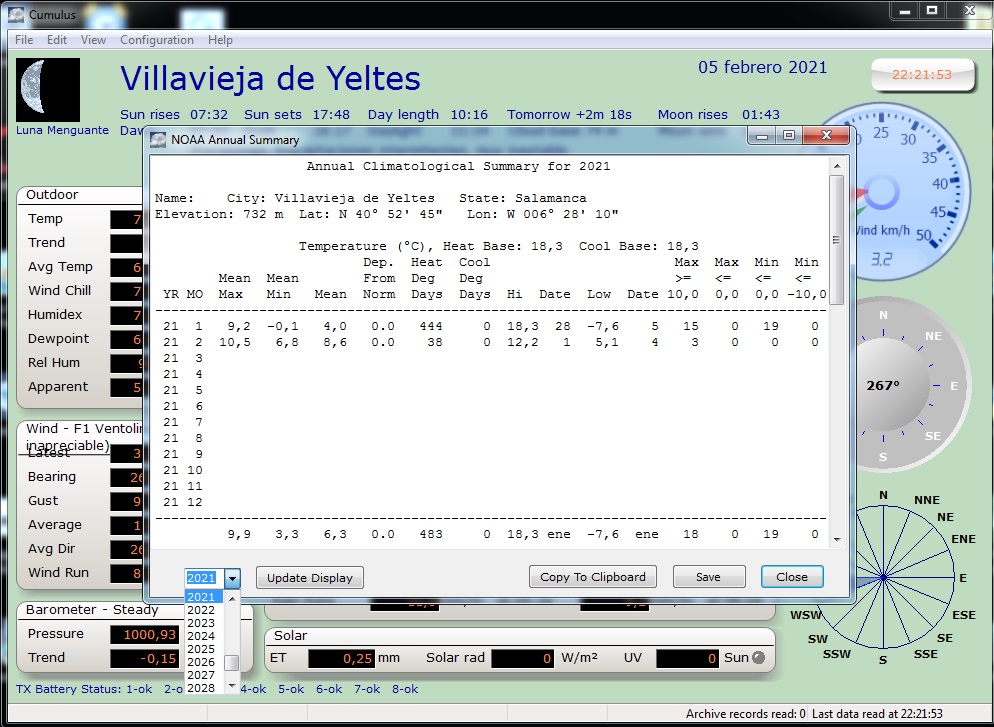Select 2026 in the year list
994x727 pixels.
[205, 662]
